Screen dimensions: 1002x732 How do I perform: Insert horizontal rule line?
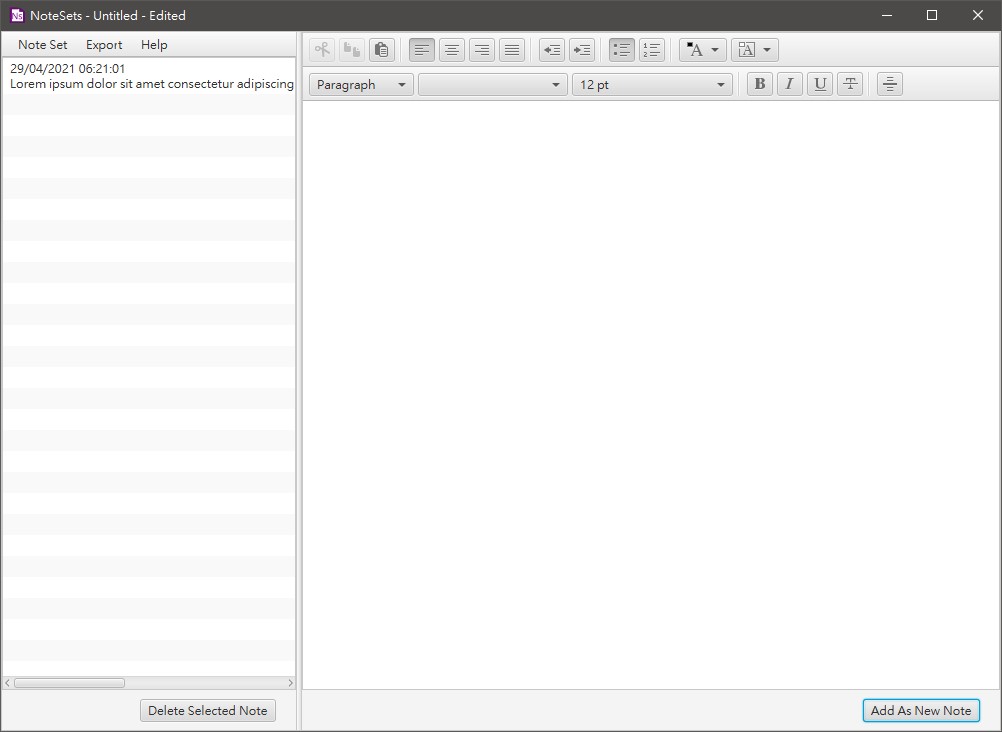pos(889,85)
